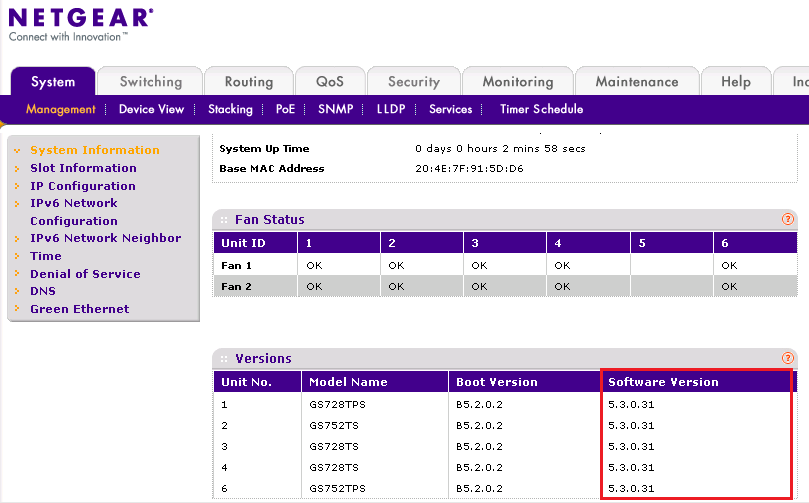Click the Versions section title
This screenshot has width=809, height=503.
(263, 359)
